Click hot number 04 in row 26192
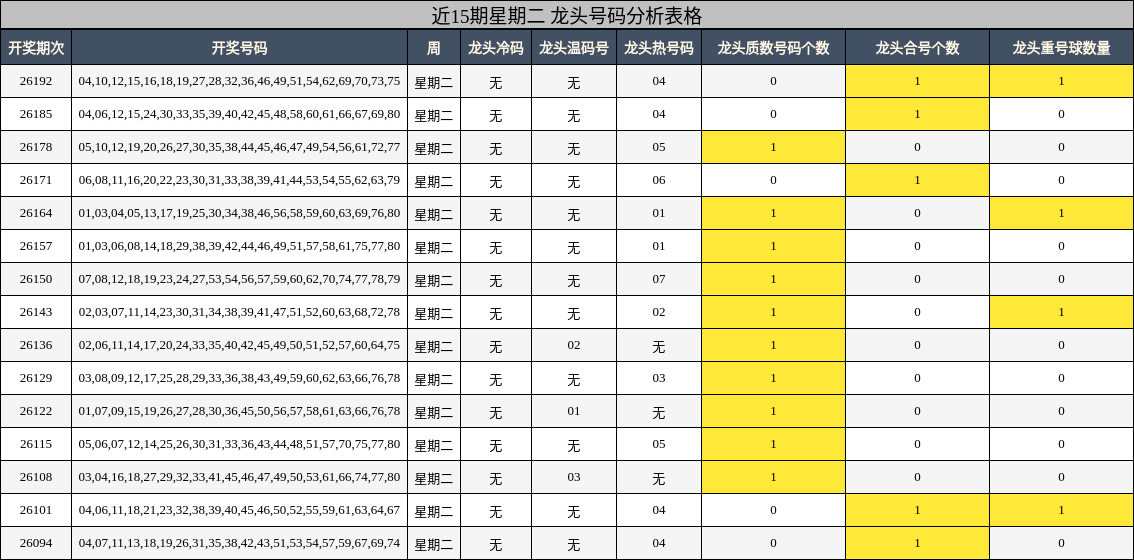 659,81
